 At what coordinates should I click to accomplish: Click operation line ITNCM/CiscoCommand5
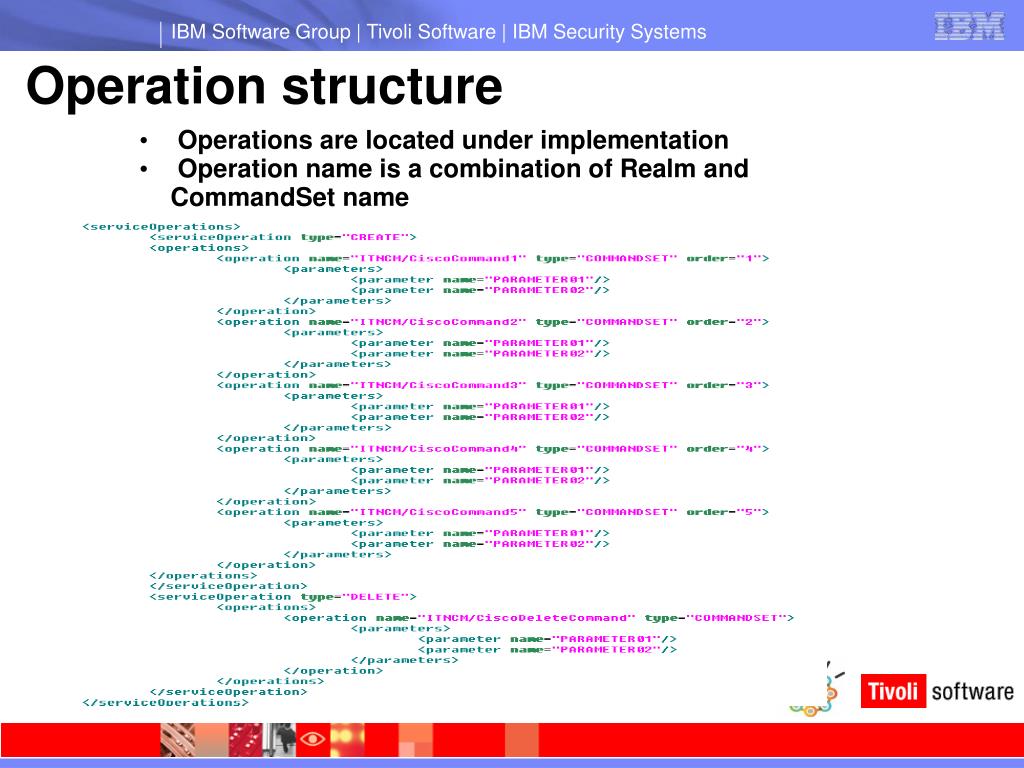tap(493, 512)
